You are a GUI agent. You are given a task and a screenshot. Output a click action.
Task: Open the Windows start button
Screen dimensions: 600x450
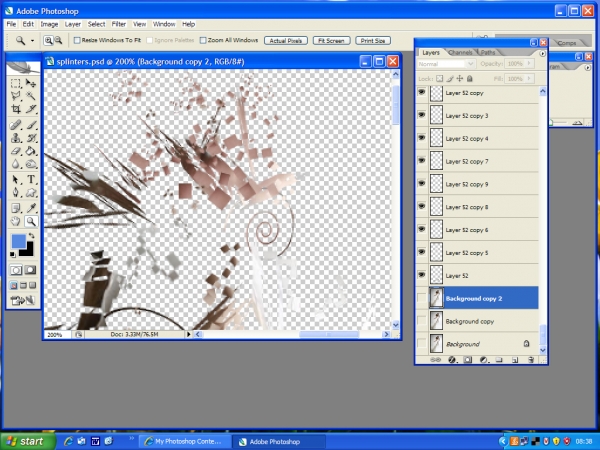pos(27,442)
